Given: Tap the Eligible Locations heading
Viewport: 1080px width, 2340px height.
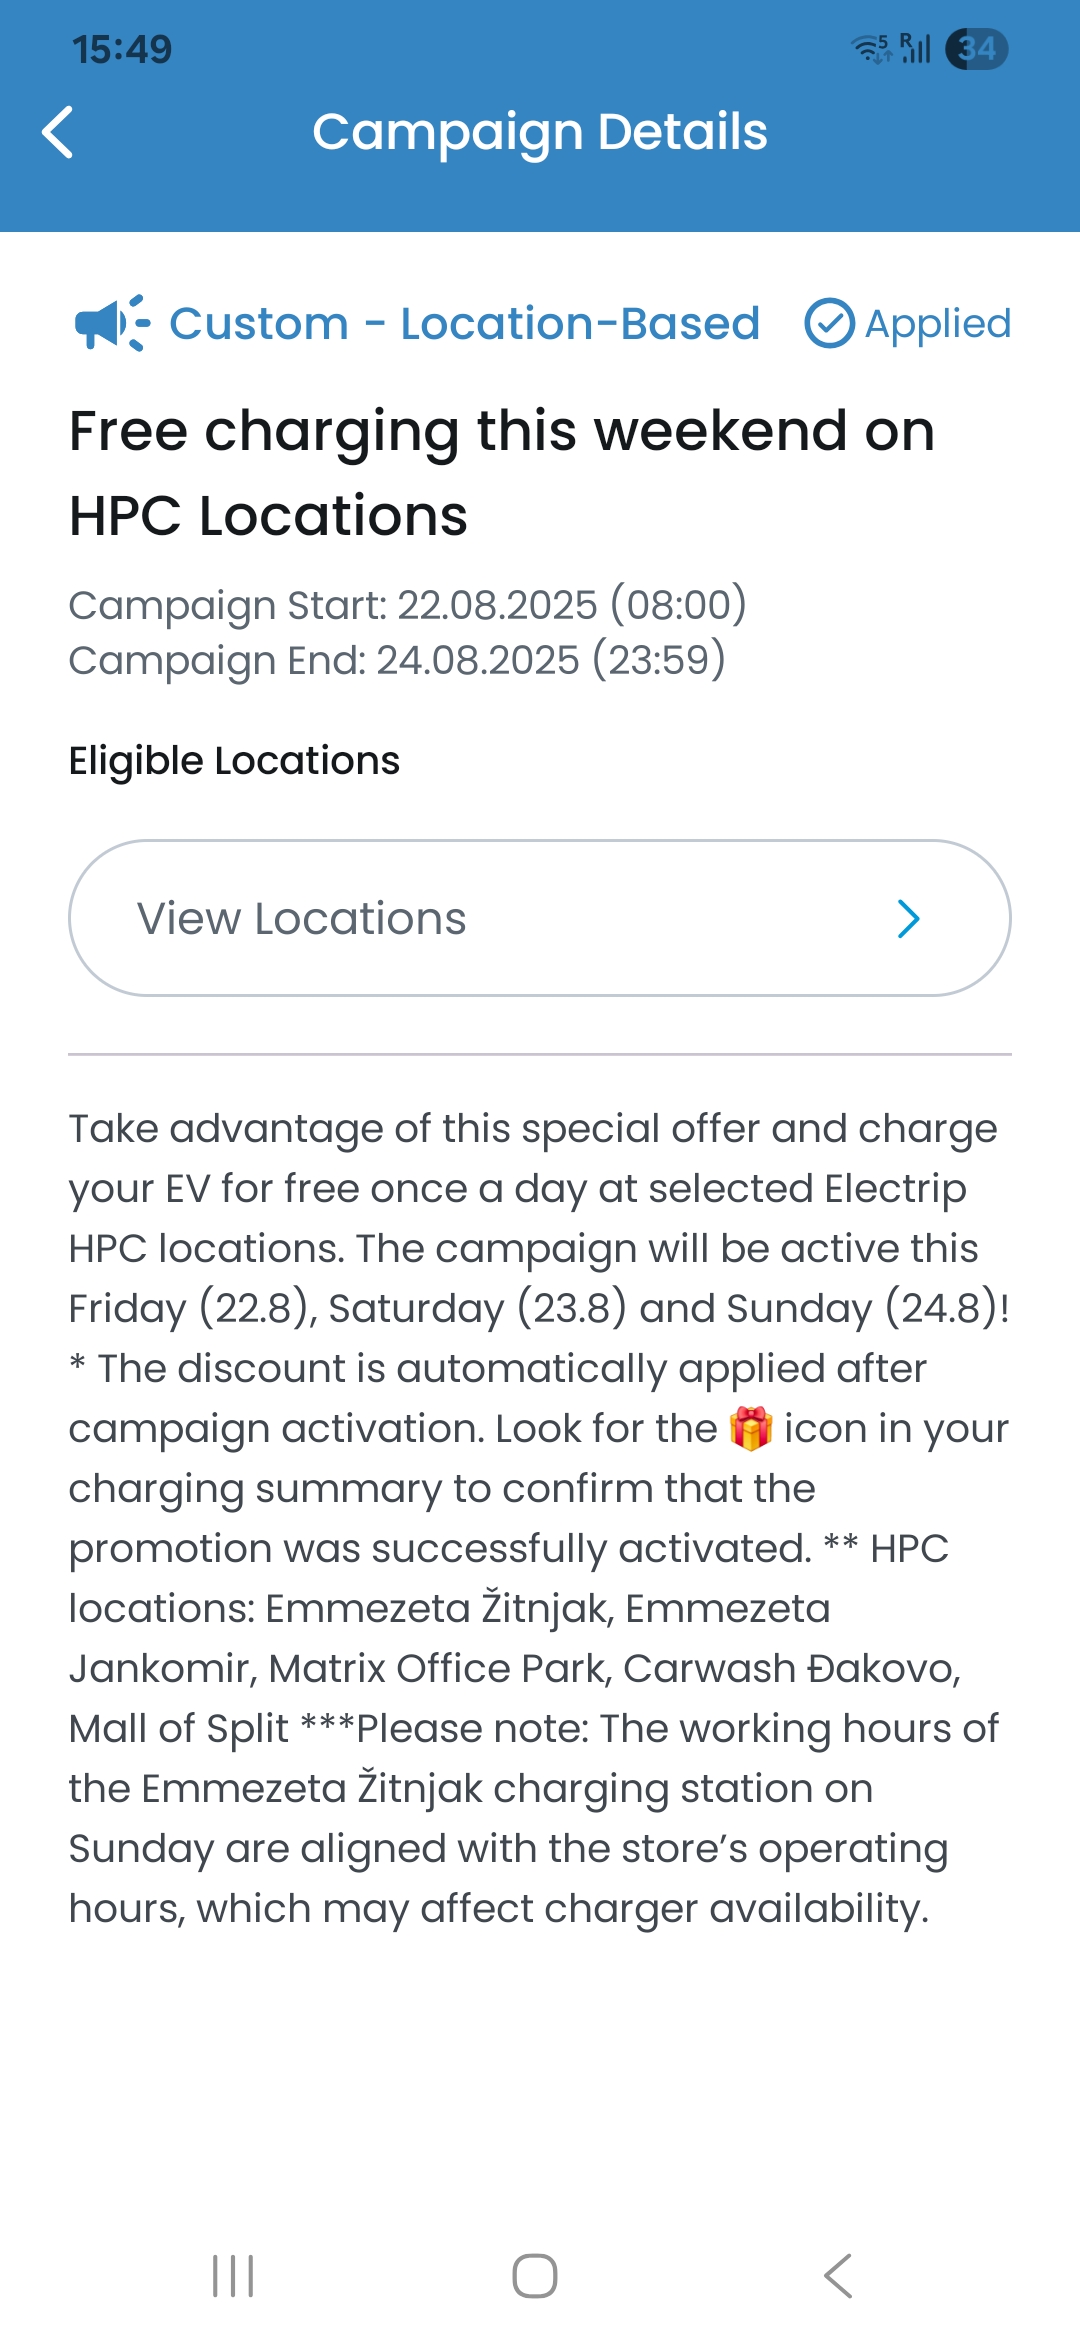Looking at the screenshot, I should click(x=234, y=761).
